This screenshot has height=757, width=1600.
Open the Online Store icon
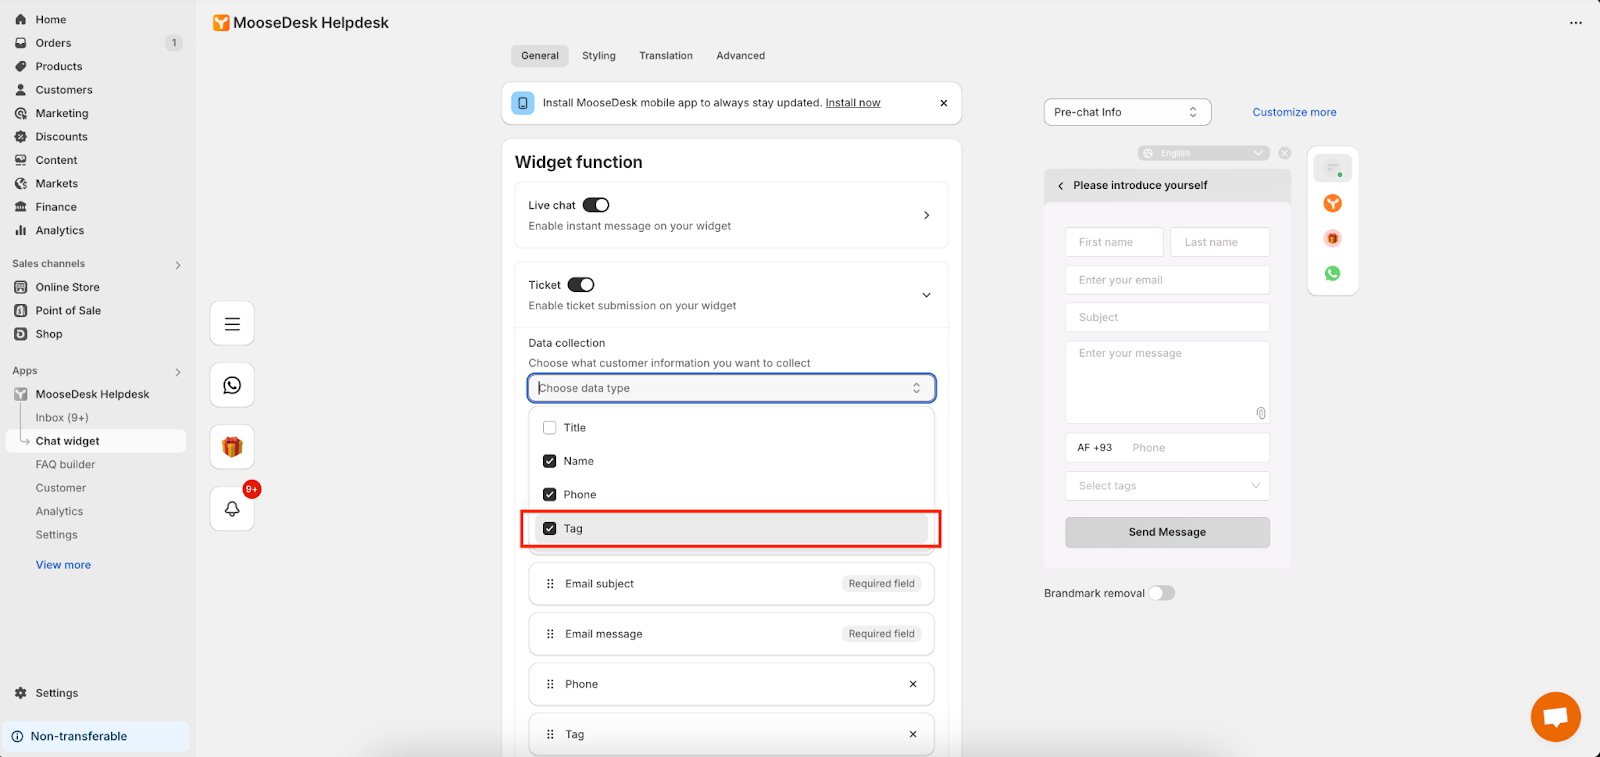tap(21, 287)
